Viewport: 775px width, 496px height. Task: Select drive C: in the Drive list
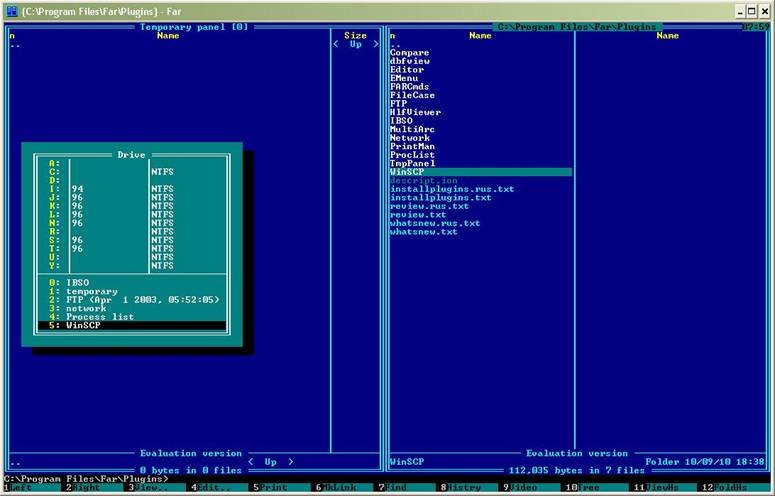[132, 172]
